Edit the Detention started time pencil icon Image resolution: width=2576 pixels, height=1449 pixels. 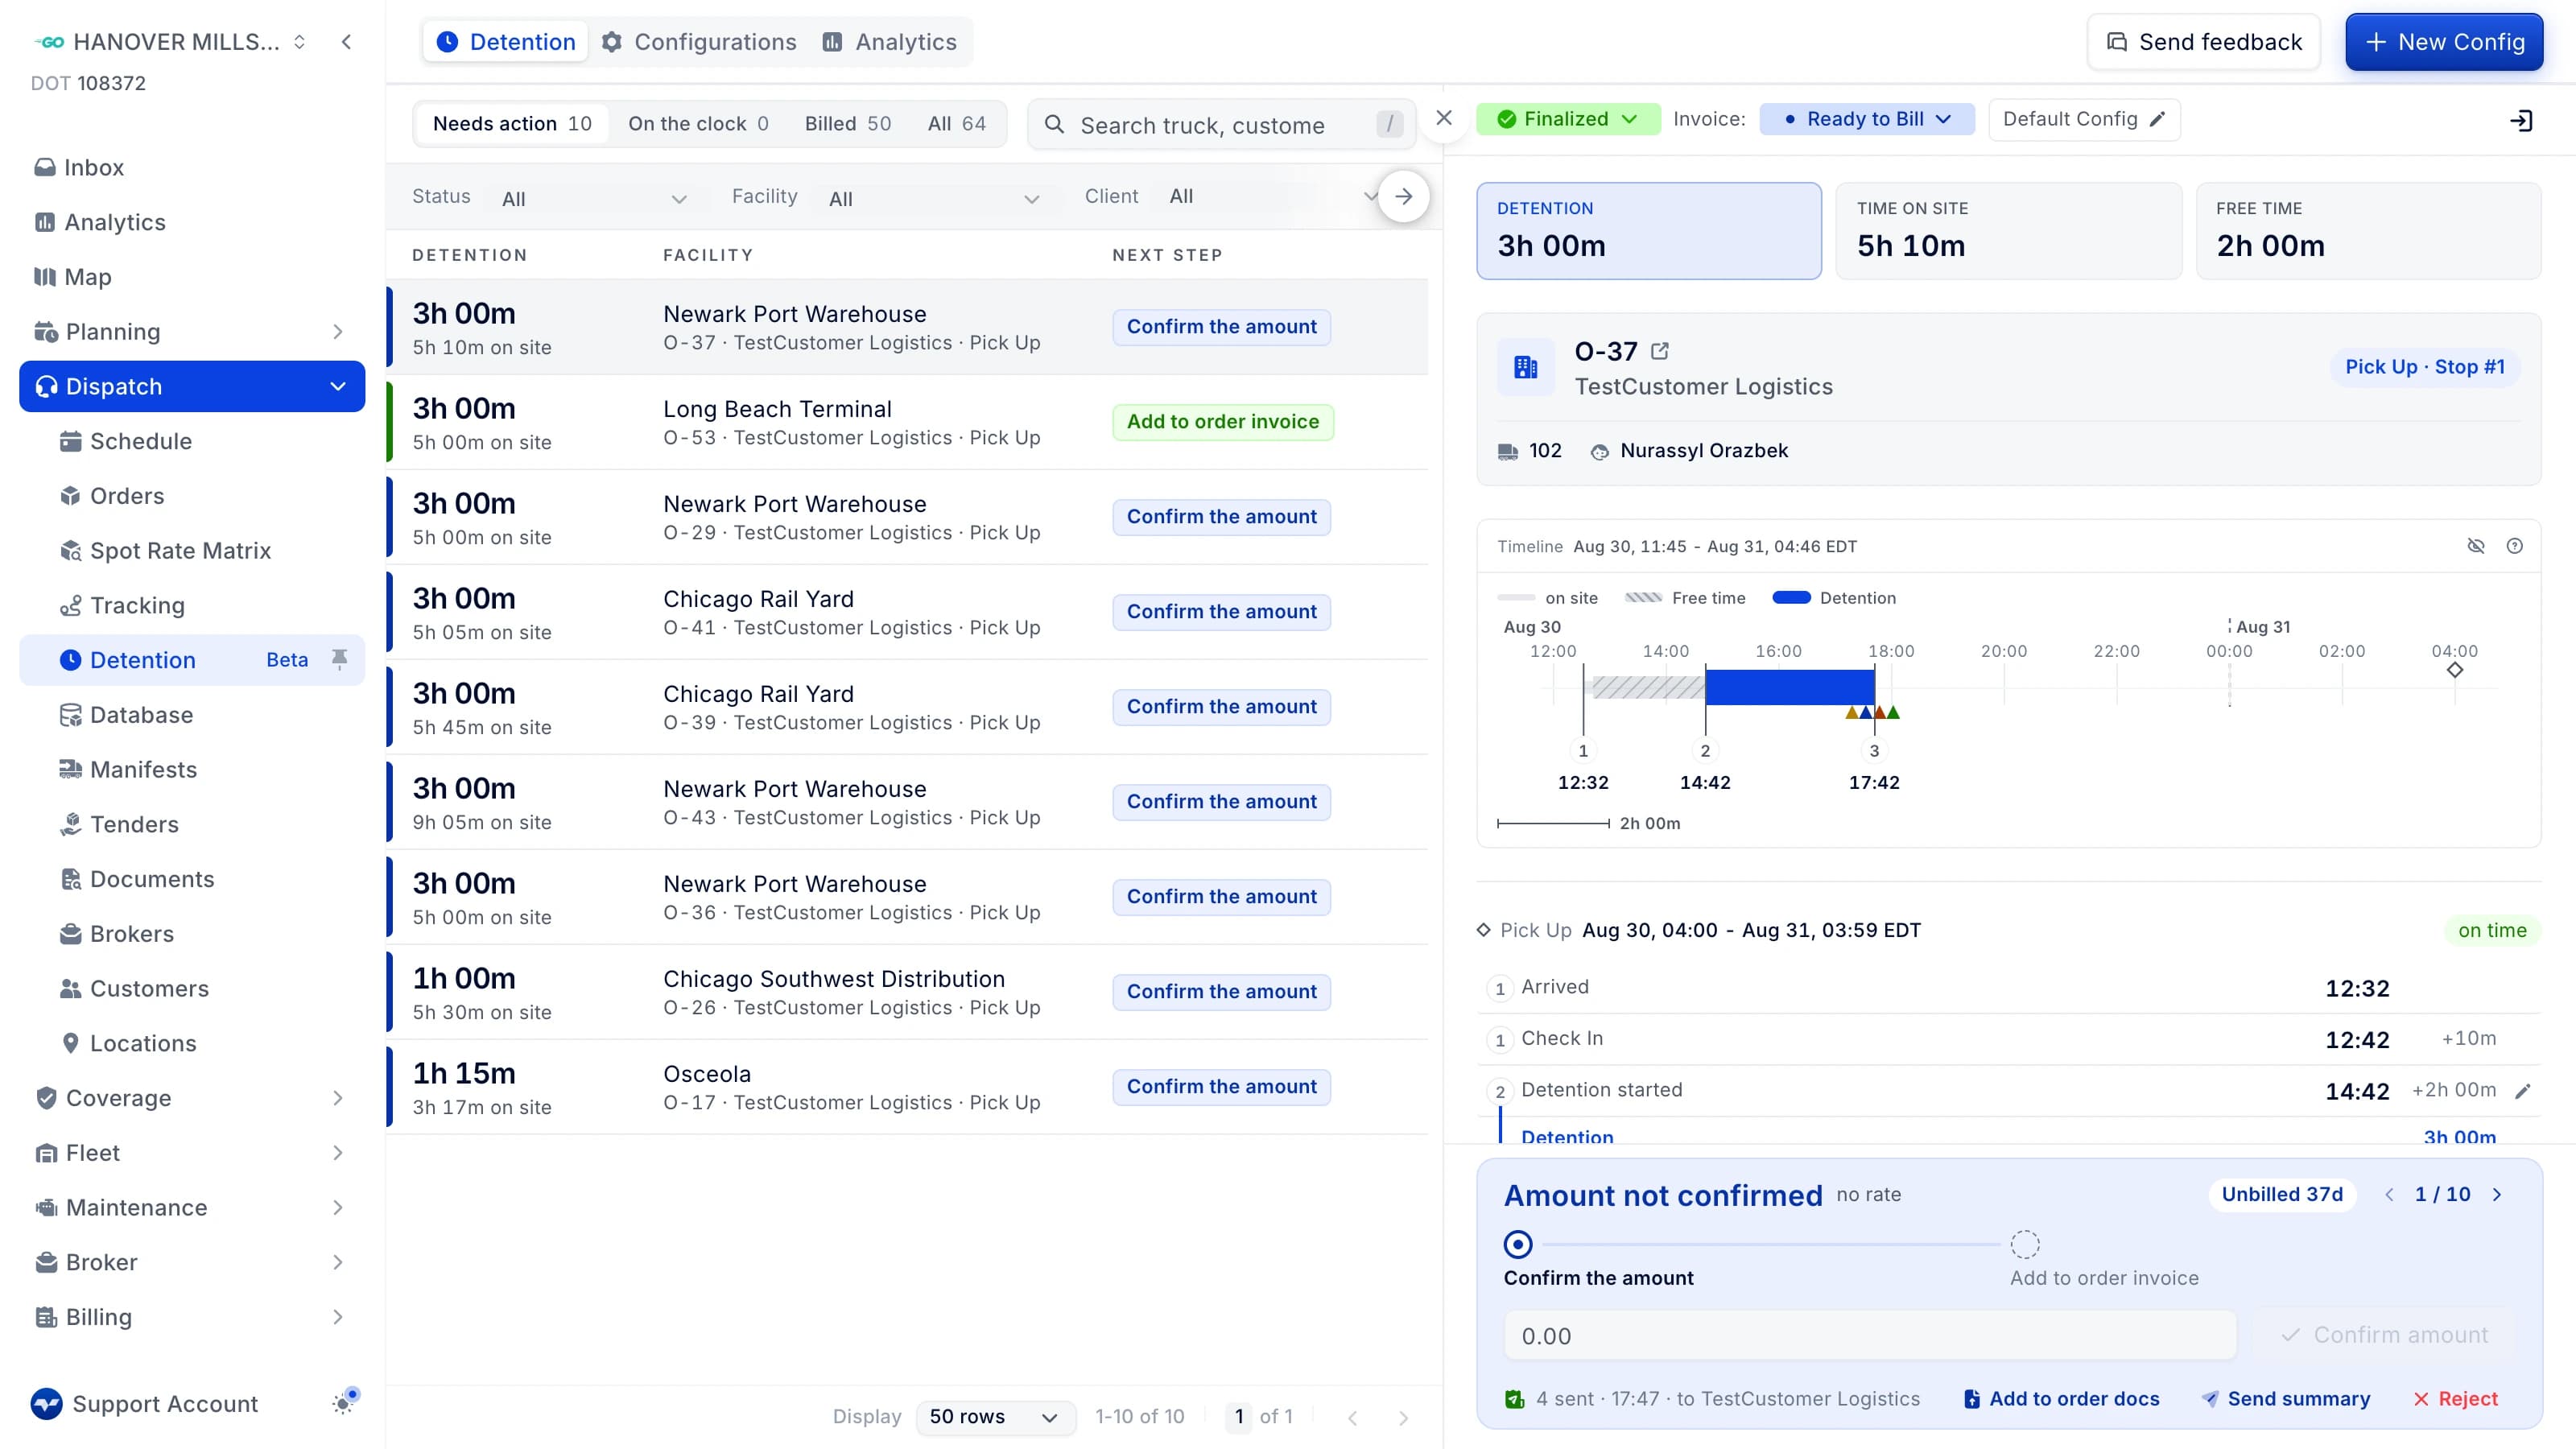pyautogui.click(x=2523, y=1091)
